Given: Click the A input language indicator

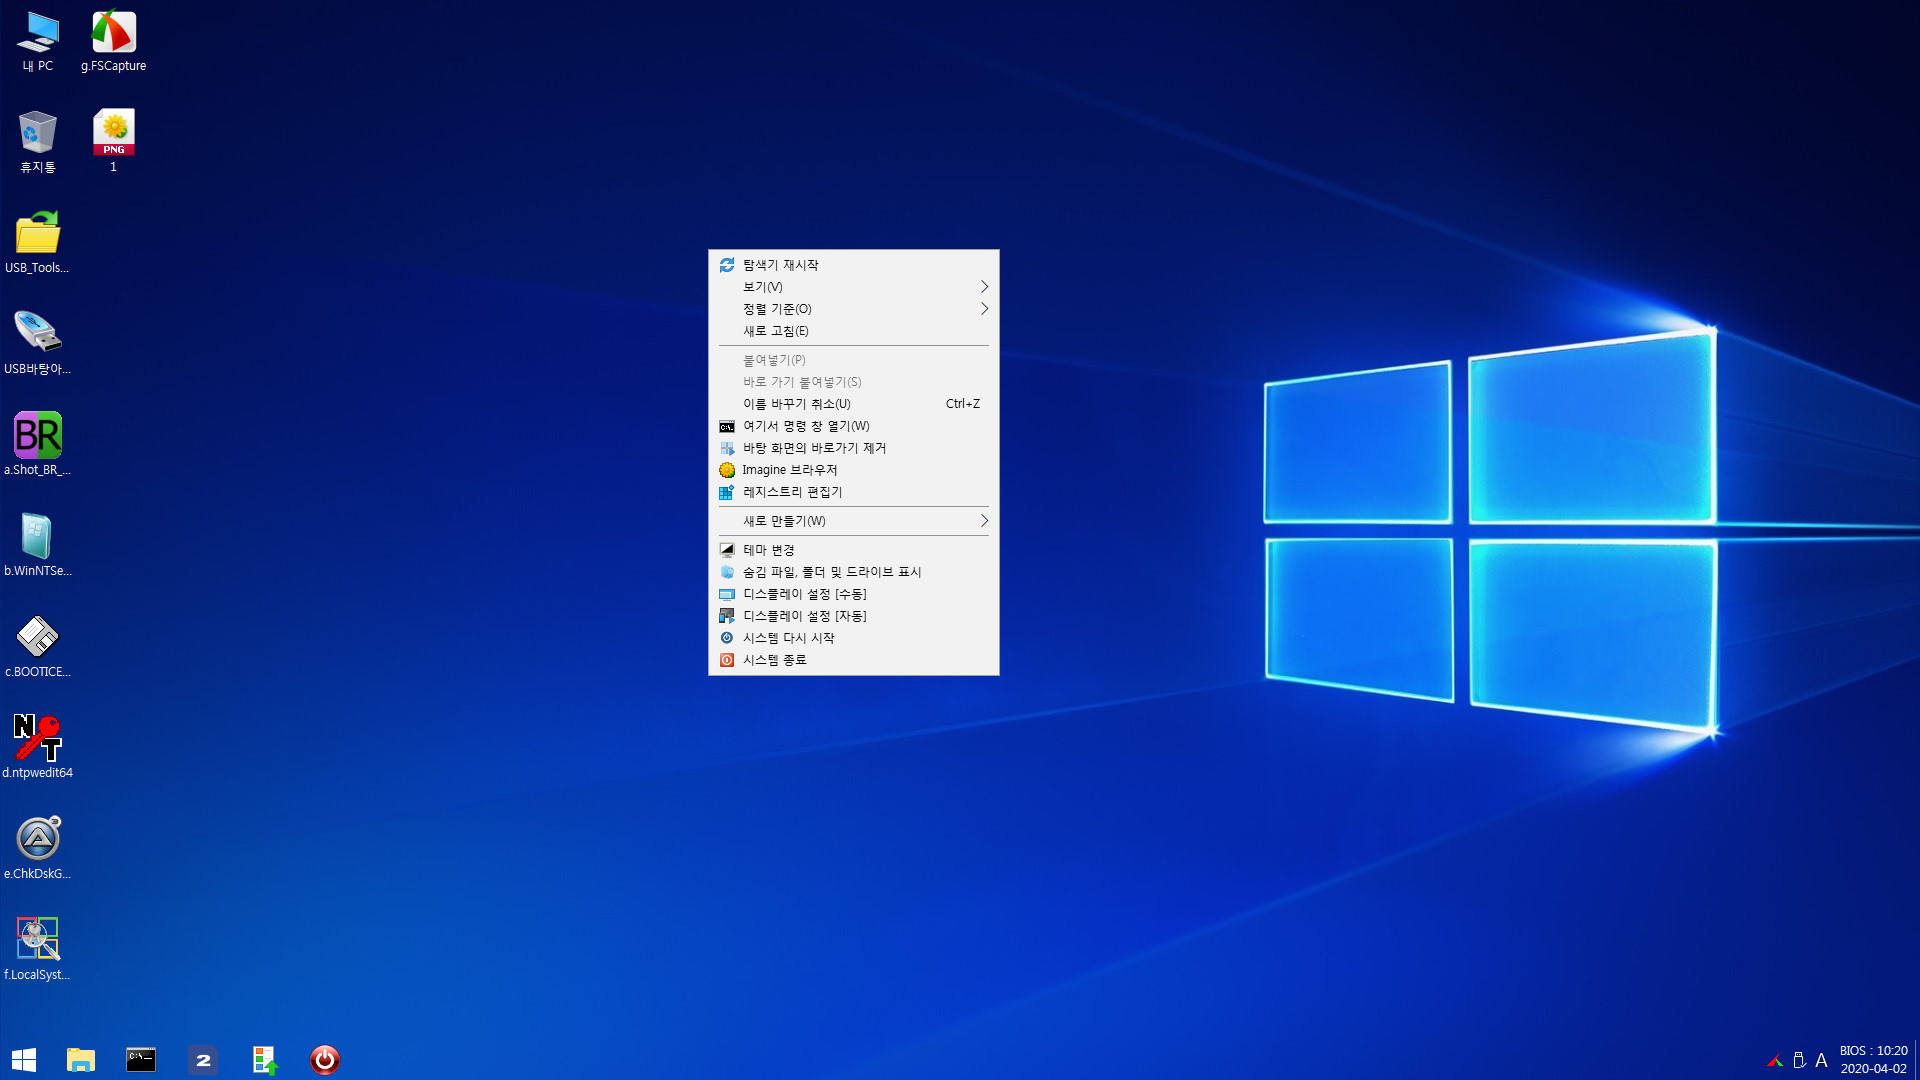Looking at the screenshot, I should click(1821, 1060).
